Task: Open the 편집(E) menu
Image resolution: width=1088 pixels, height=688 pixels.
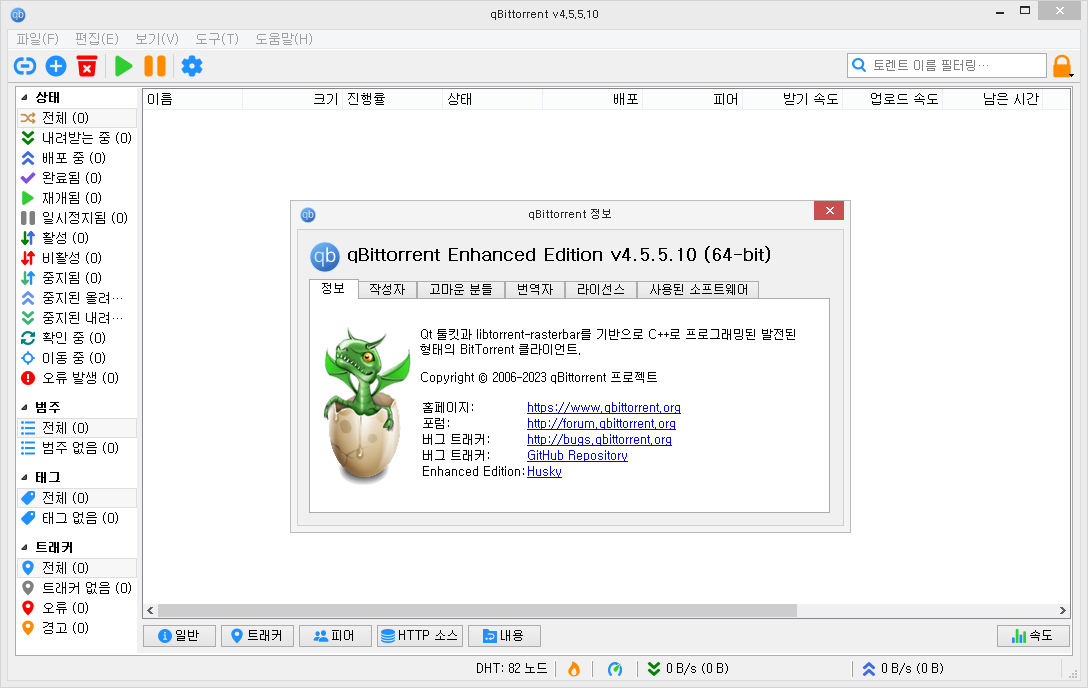Action: click(x=96, y=39)
